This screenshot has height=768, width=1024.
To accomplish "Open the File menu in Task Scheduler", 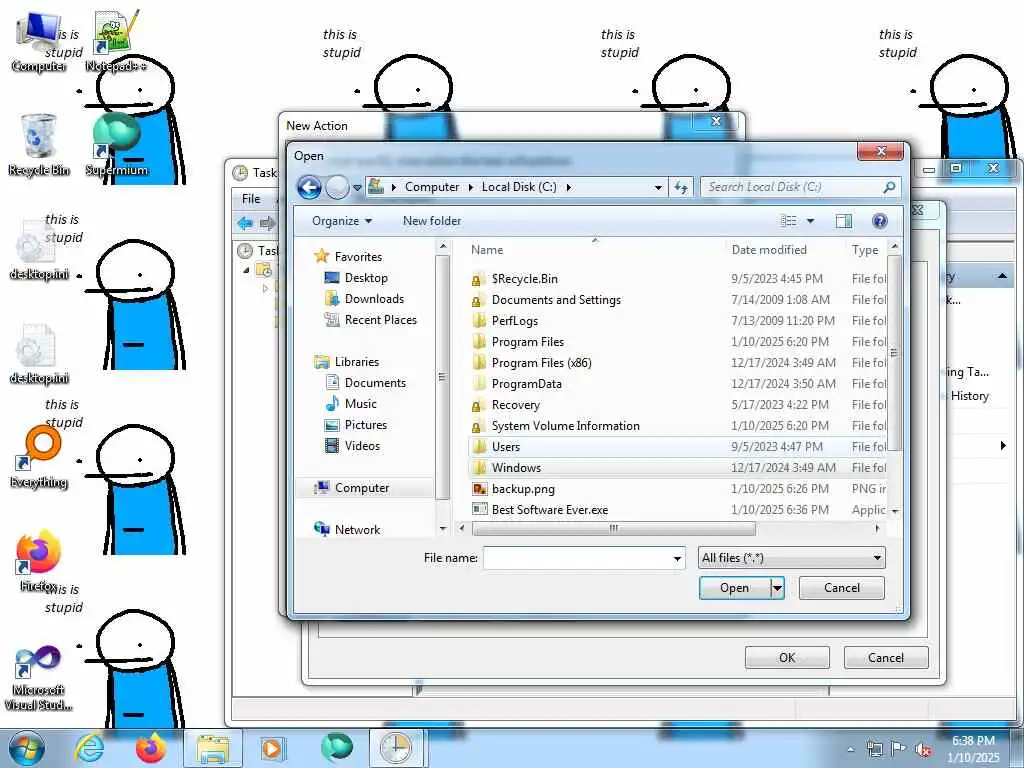I will (x=251, y=199).
